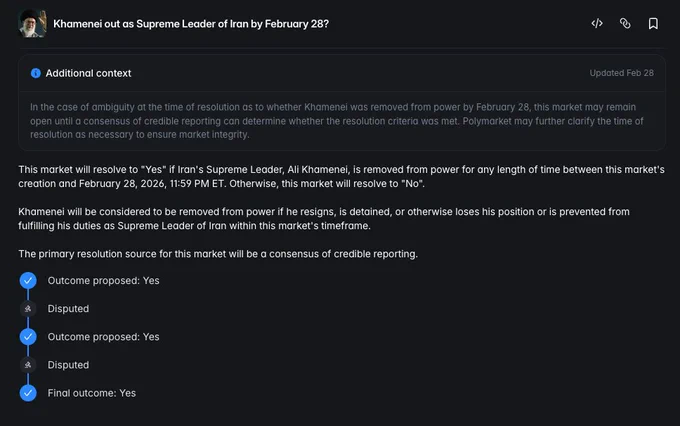Click the Final outcome checkmark icon
680x426 pixels.
(x=28, y=393)
